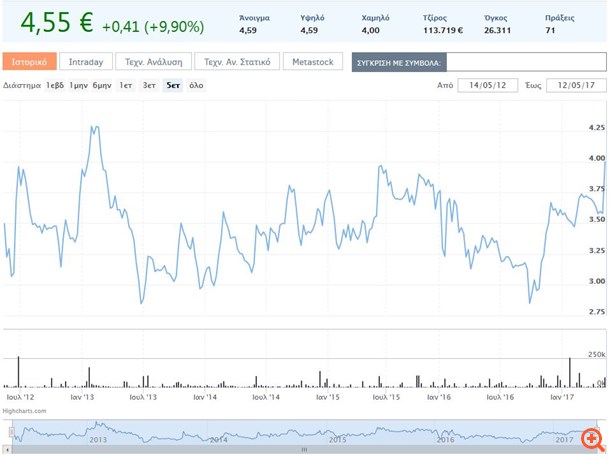Viewport: 610px width, 457px height.
Task: Open the Τεχν. Ανάλυση tab
Action: click(x=154, y=62)
